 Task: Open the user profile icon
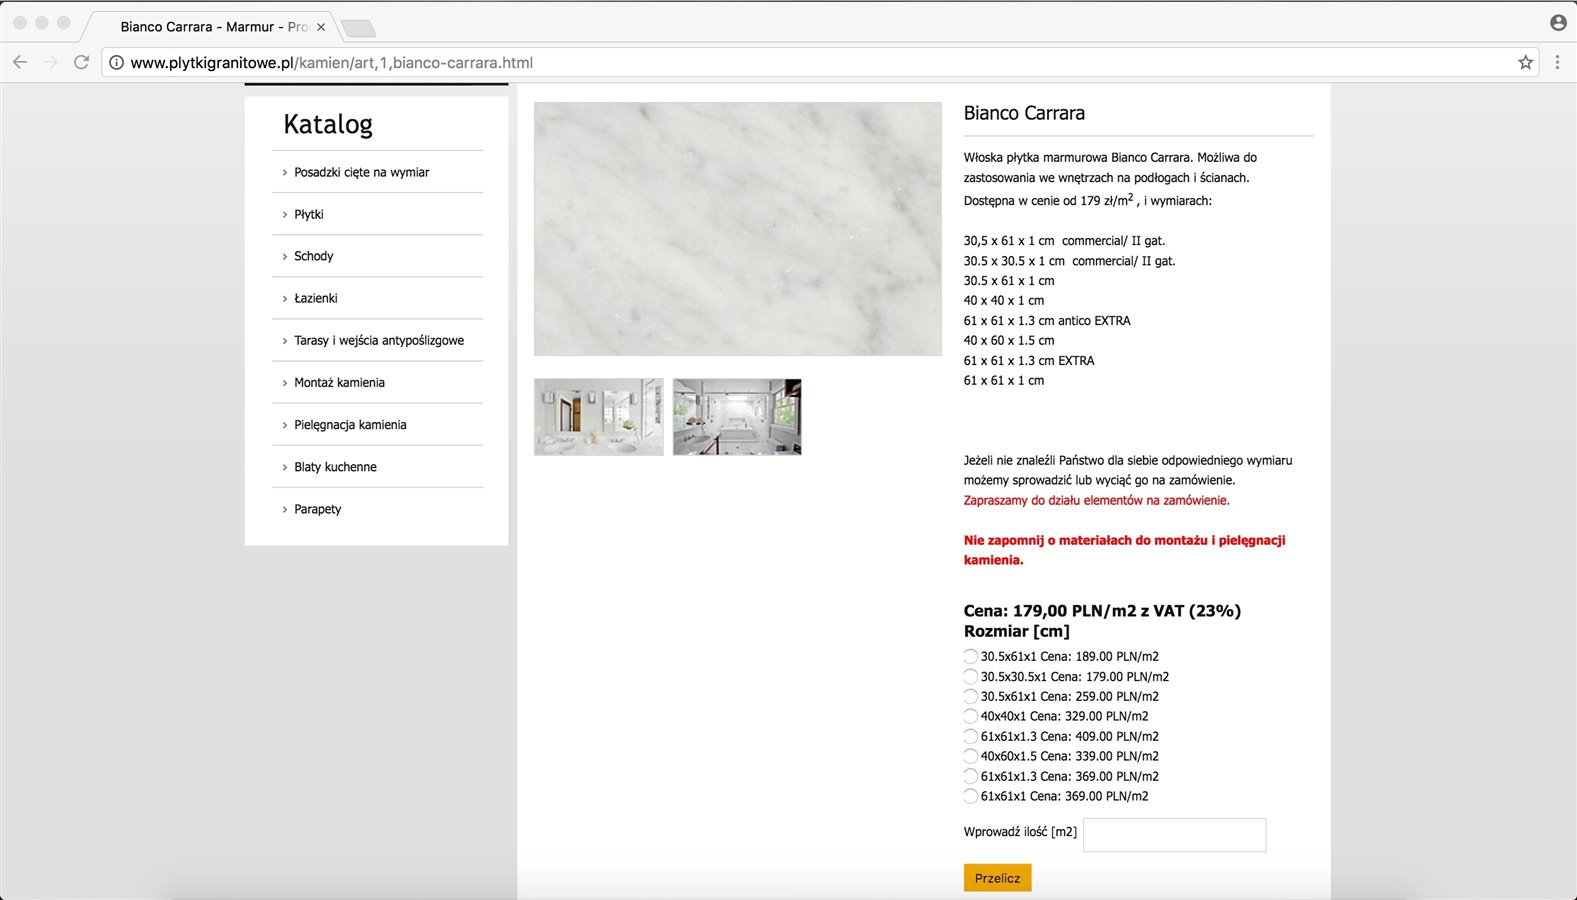click(1558, 22)
